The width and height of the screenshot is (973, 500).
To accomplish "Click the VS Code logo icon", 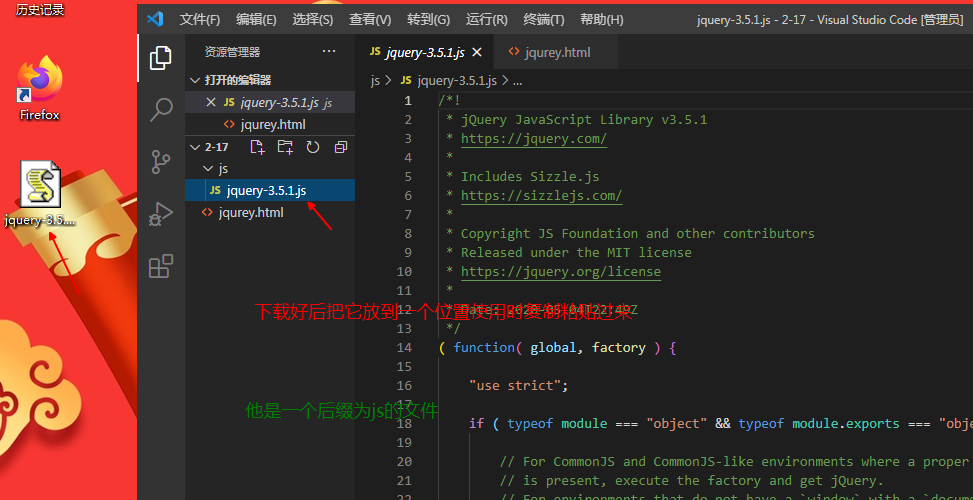I will point(155,19).
